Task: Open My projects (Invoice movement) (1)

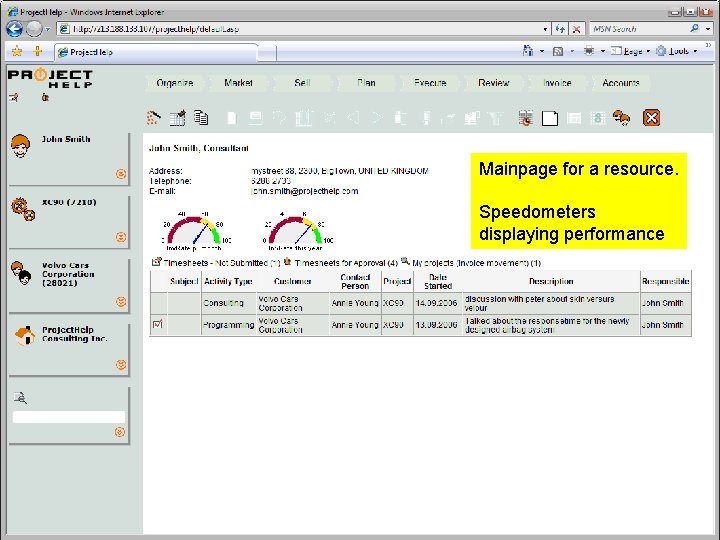Action: (x=476, y=263)
